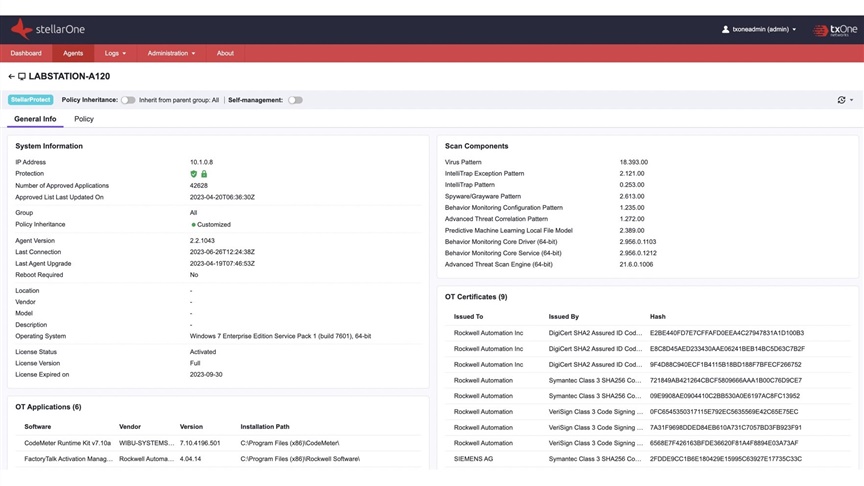Screen dimensions: 864x486
Task: Toggle the Policy Inheritance switch
Action: 128,100
